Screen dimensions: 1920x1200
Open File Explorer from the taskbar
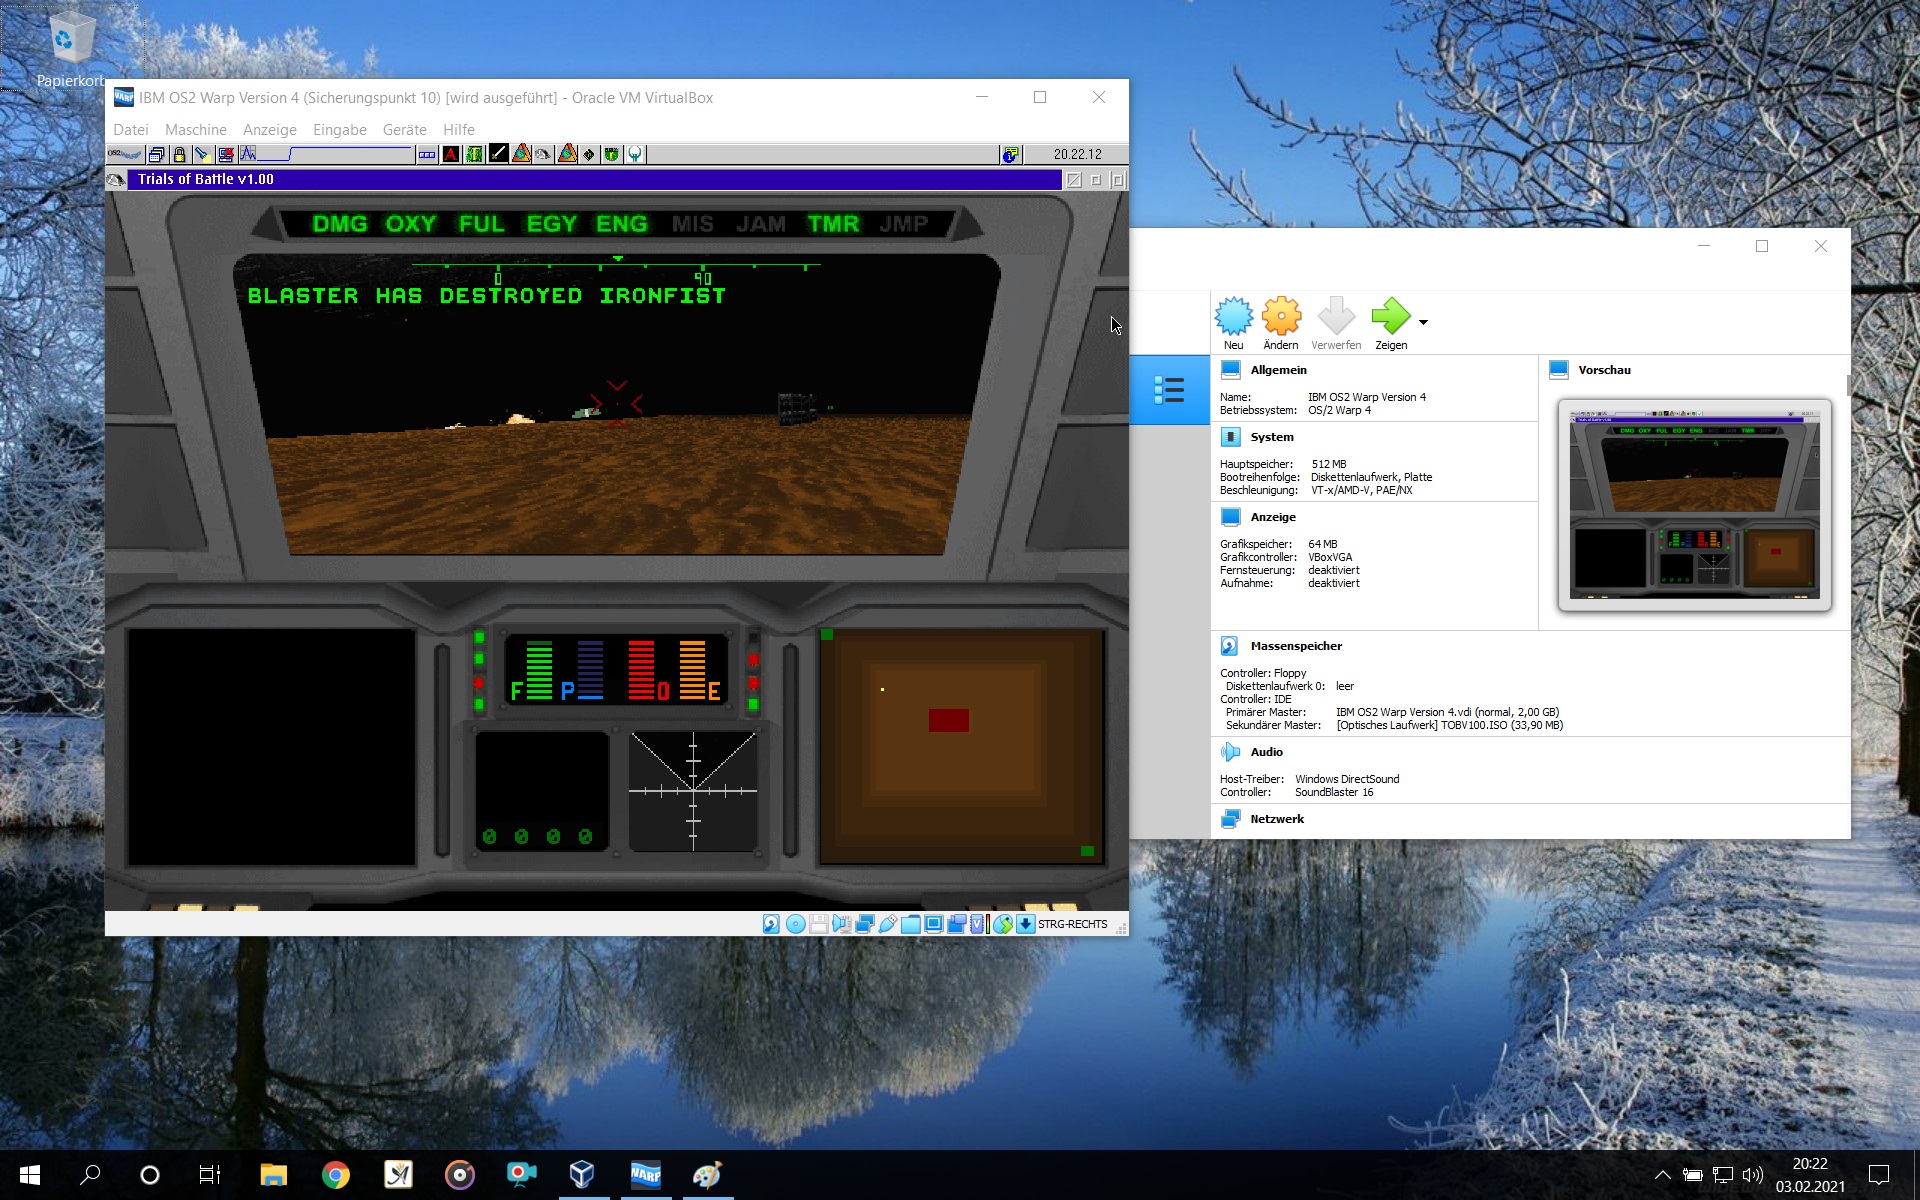273,1175
